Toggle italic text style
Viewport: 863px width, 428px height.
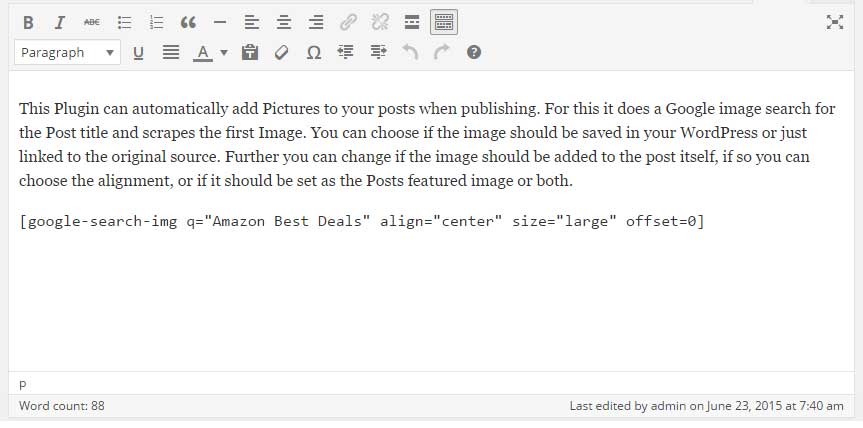[x=59, y=22]
